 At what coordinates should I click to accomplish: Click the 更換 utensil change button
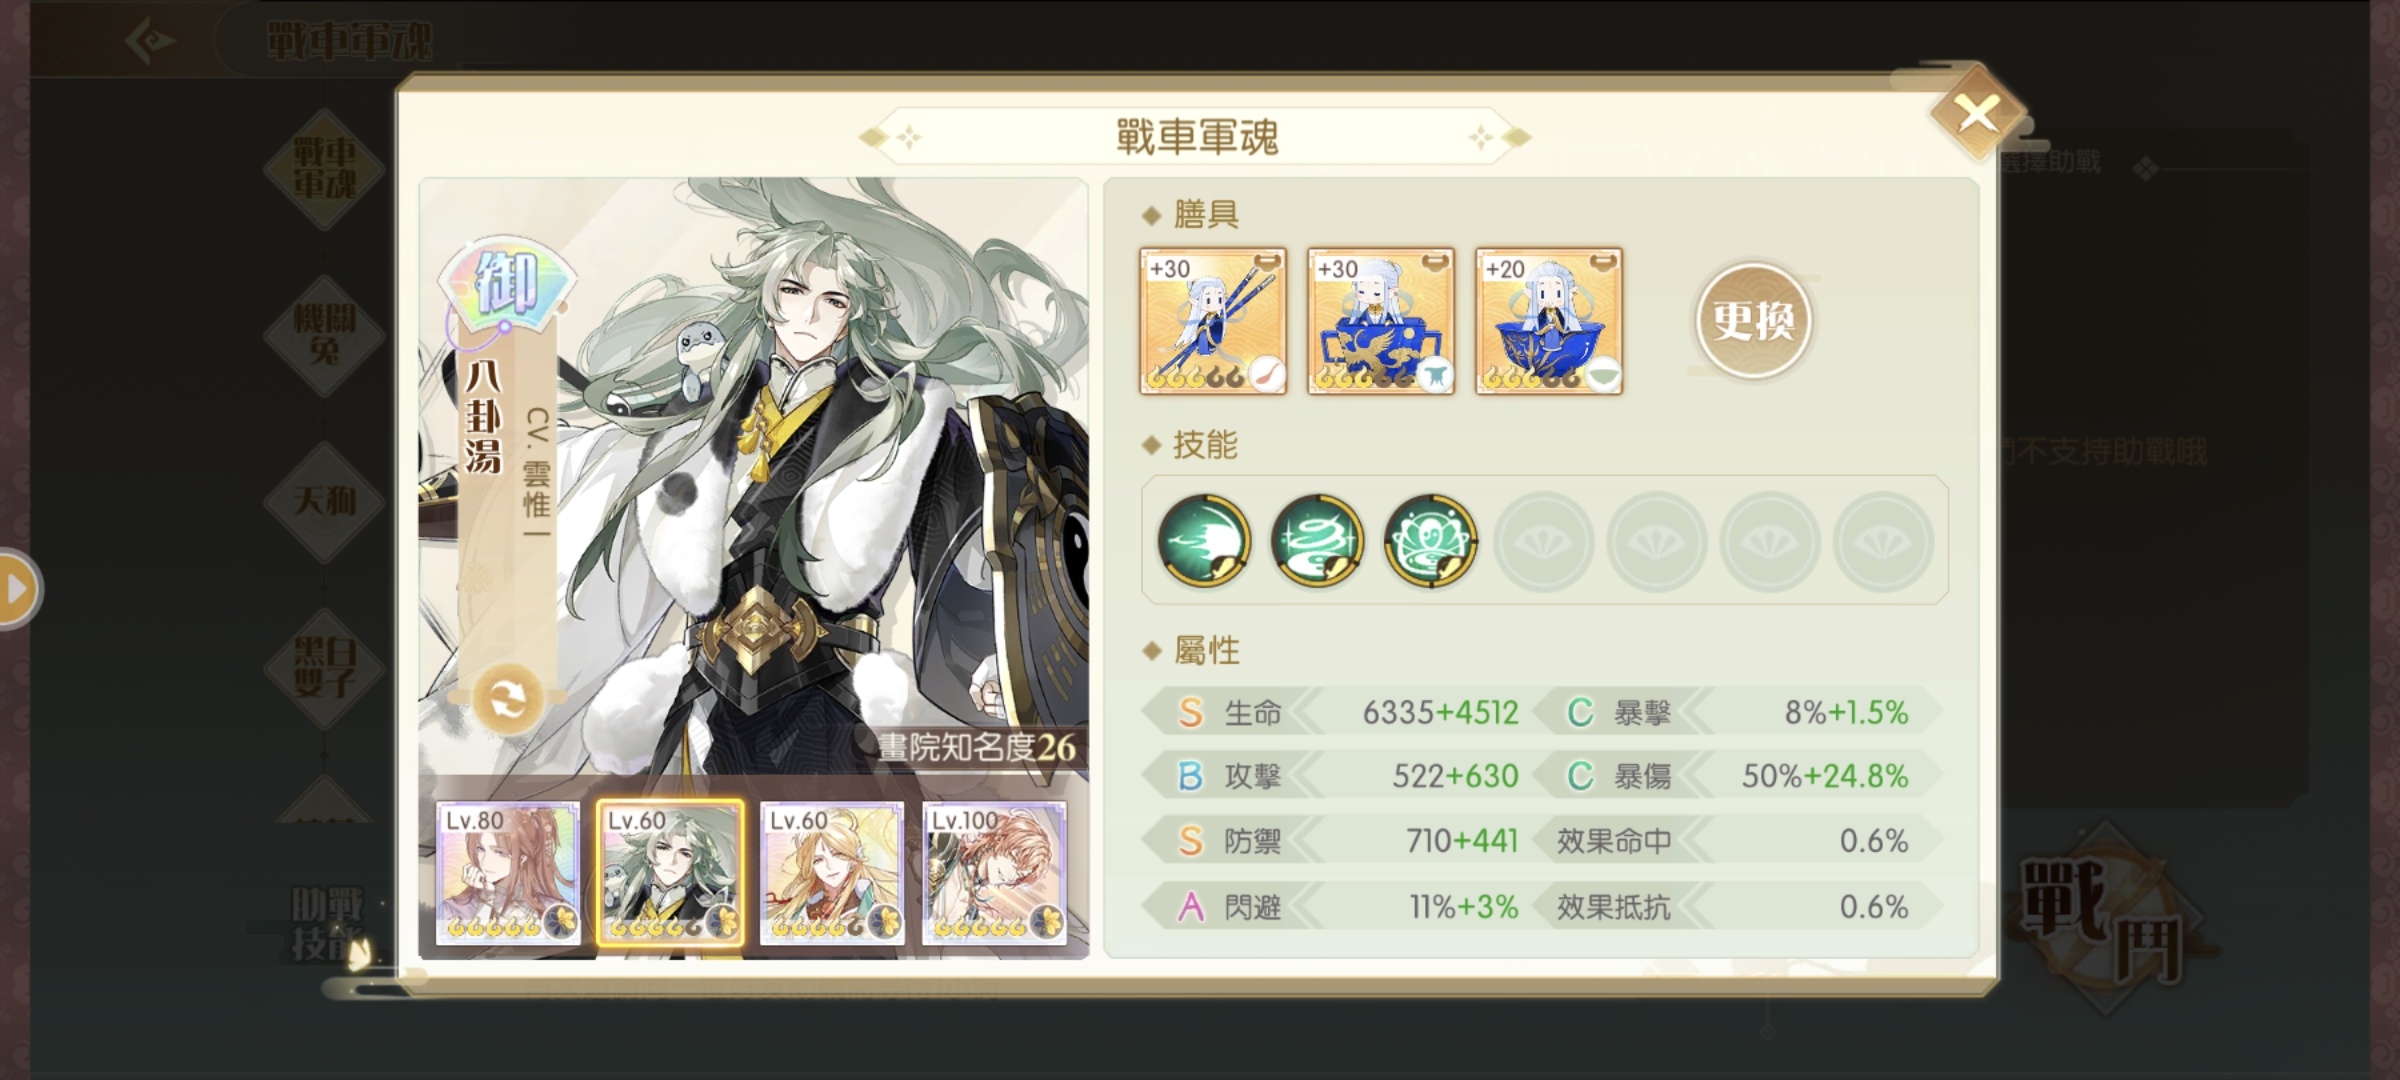pyautogui.click(x=1753, y=321)
